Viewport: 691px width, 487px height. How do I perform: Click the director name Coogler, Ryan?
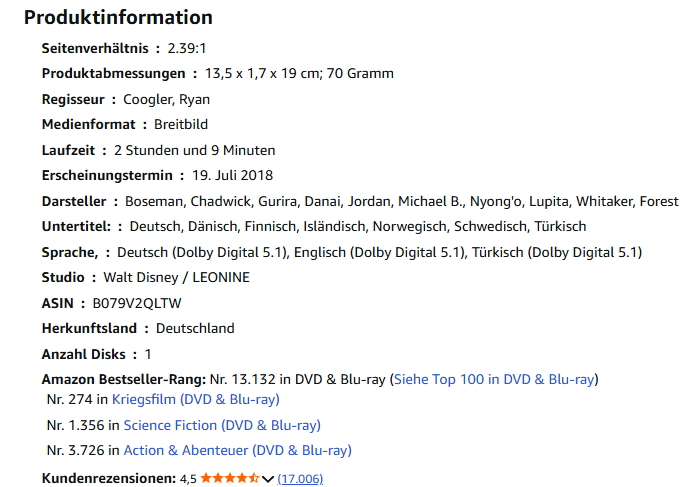click(x=166, y=99)
